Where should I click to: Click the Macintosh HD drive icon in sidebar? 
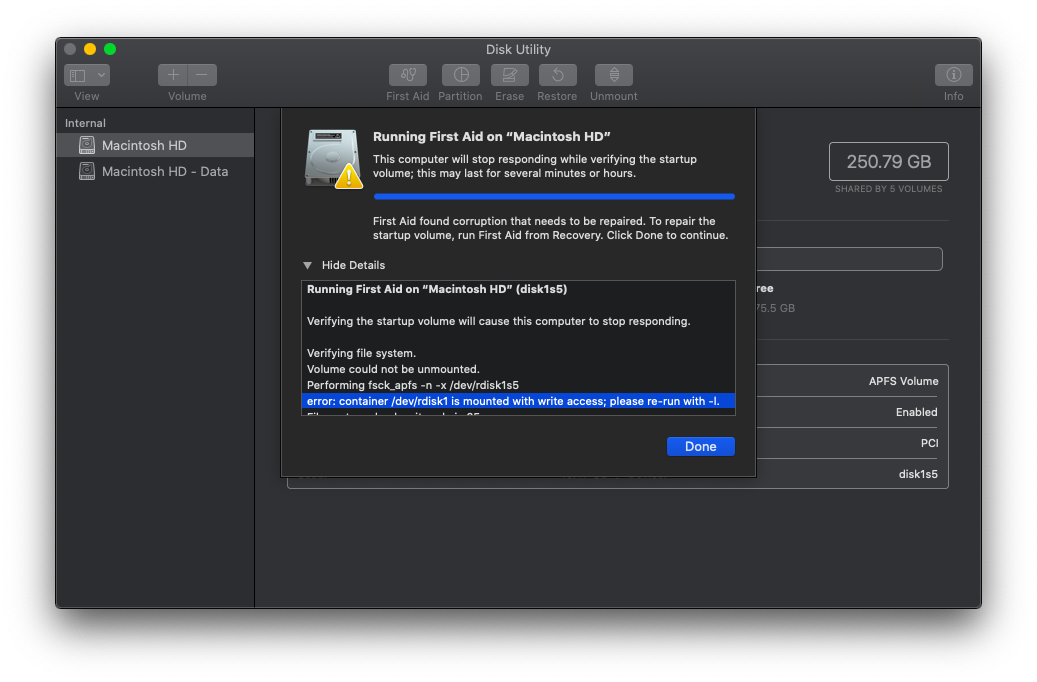(87, 145)
